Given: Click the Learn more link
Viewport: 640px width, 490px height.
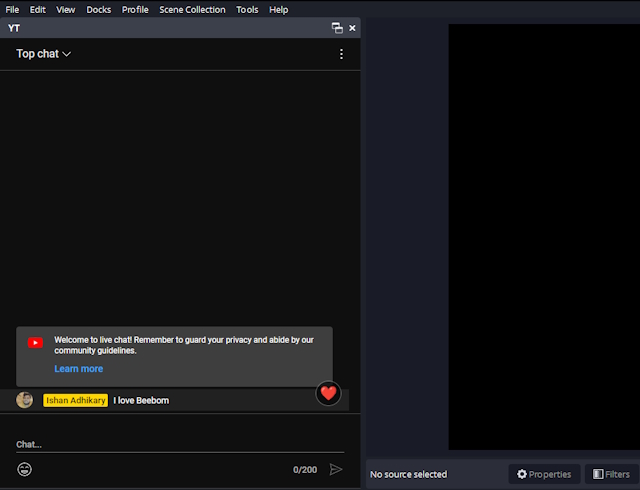Looking at the screenshot, I should pos(78,369).
